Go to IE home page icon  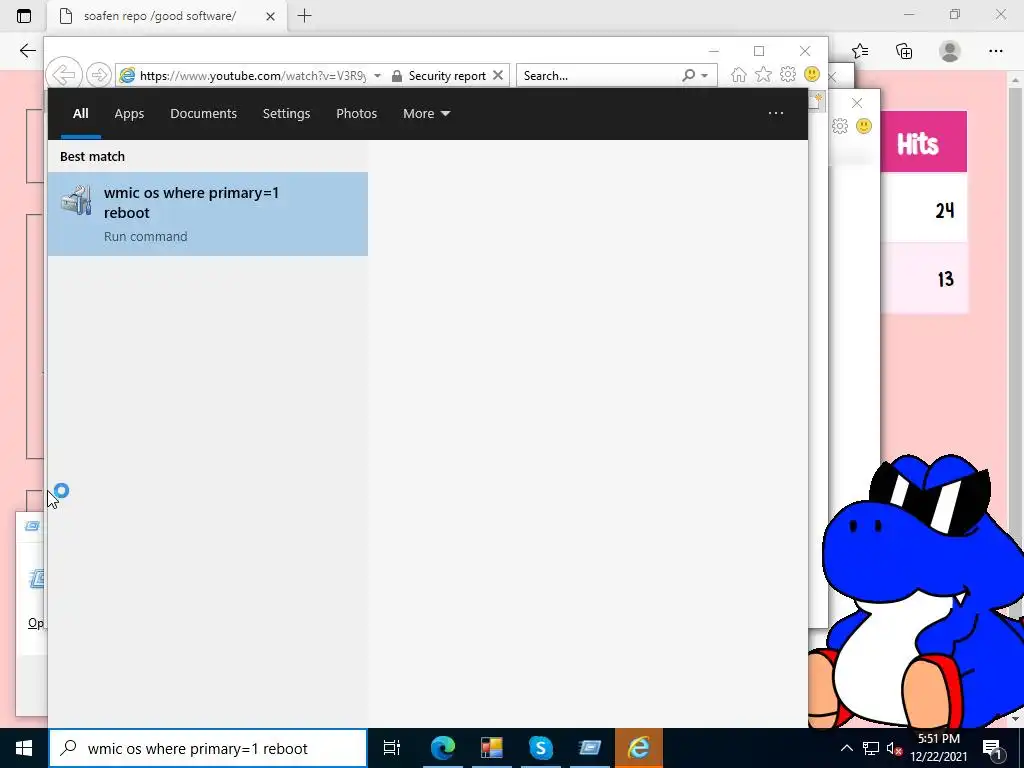tap(739, 74)
